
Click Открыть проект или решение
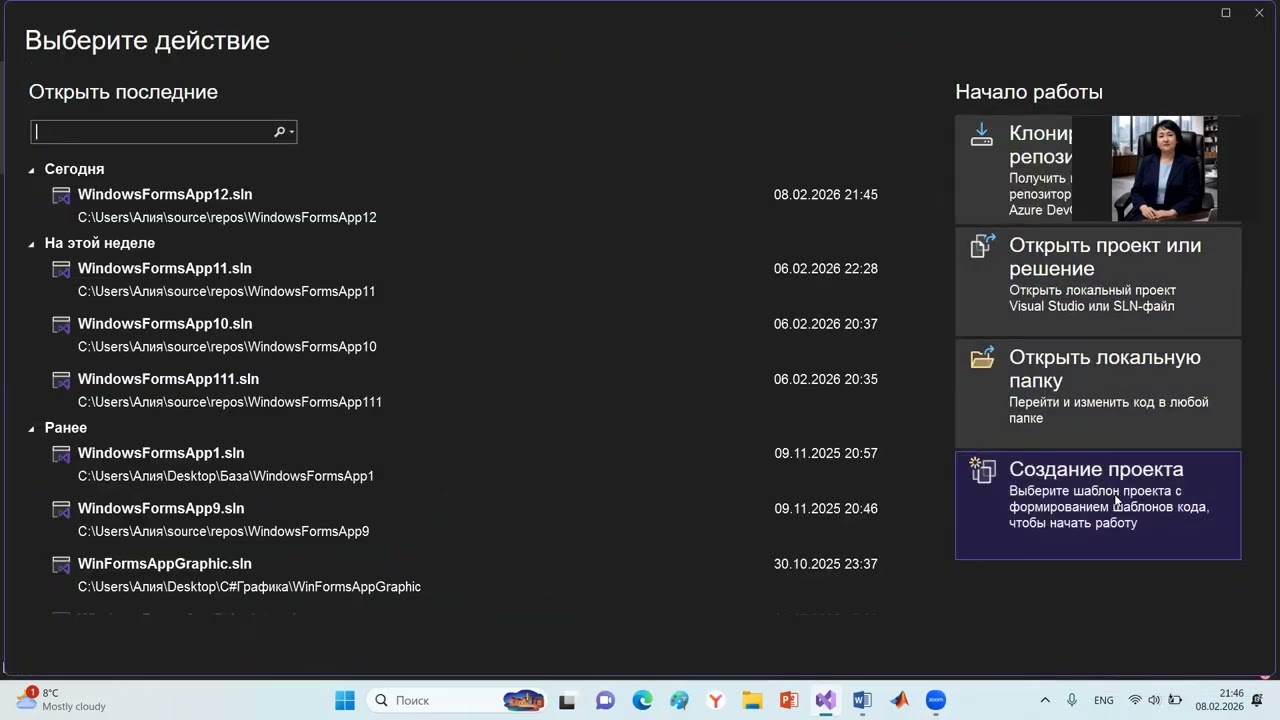1098,280
